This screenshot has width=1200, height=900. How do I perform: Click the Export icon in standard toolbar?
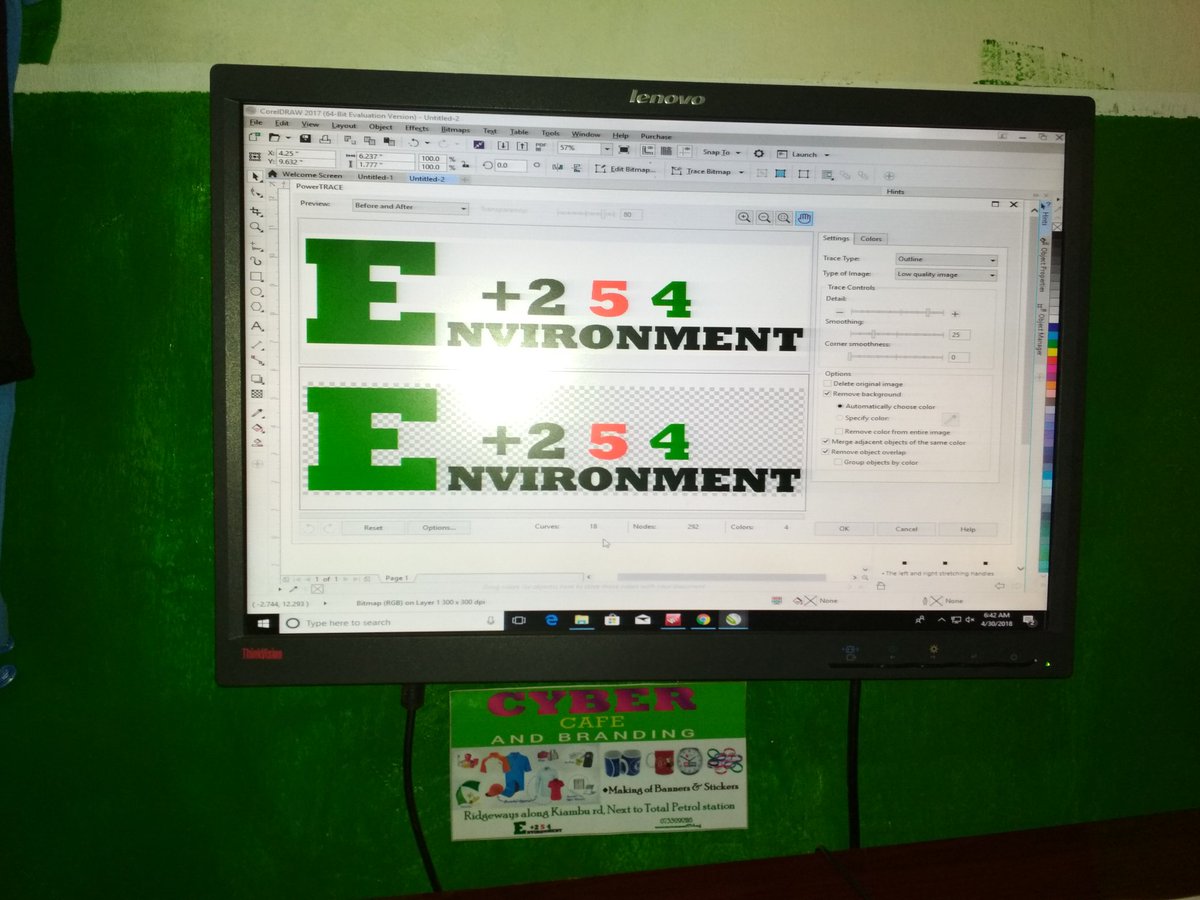pos(522,146)
